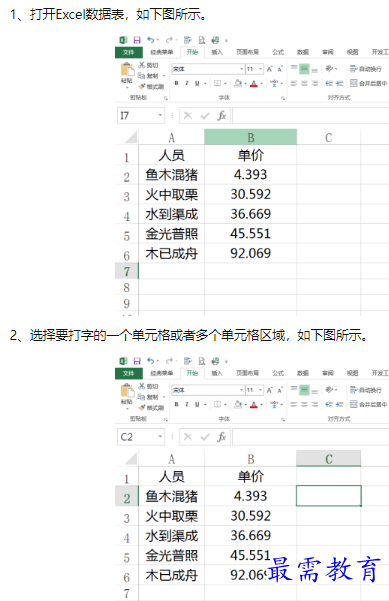The width and height of the screenshot is (389, 601).
Task: Click red font color A in lower Excel ribbon
Action: [x=254, y=404]
